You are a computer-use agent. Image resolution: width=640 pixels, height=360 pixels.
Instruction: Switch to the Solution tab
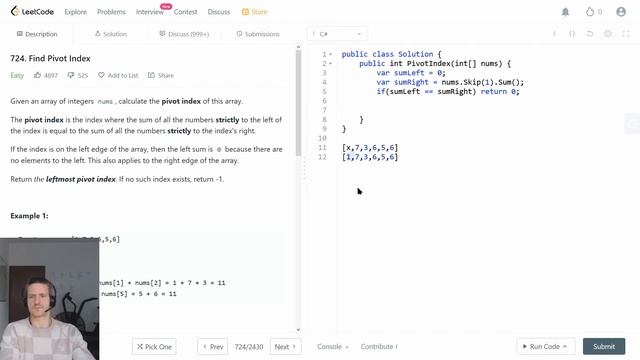click(111, 34)
